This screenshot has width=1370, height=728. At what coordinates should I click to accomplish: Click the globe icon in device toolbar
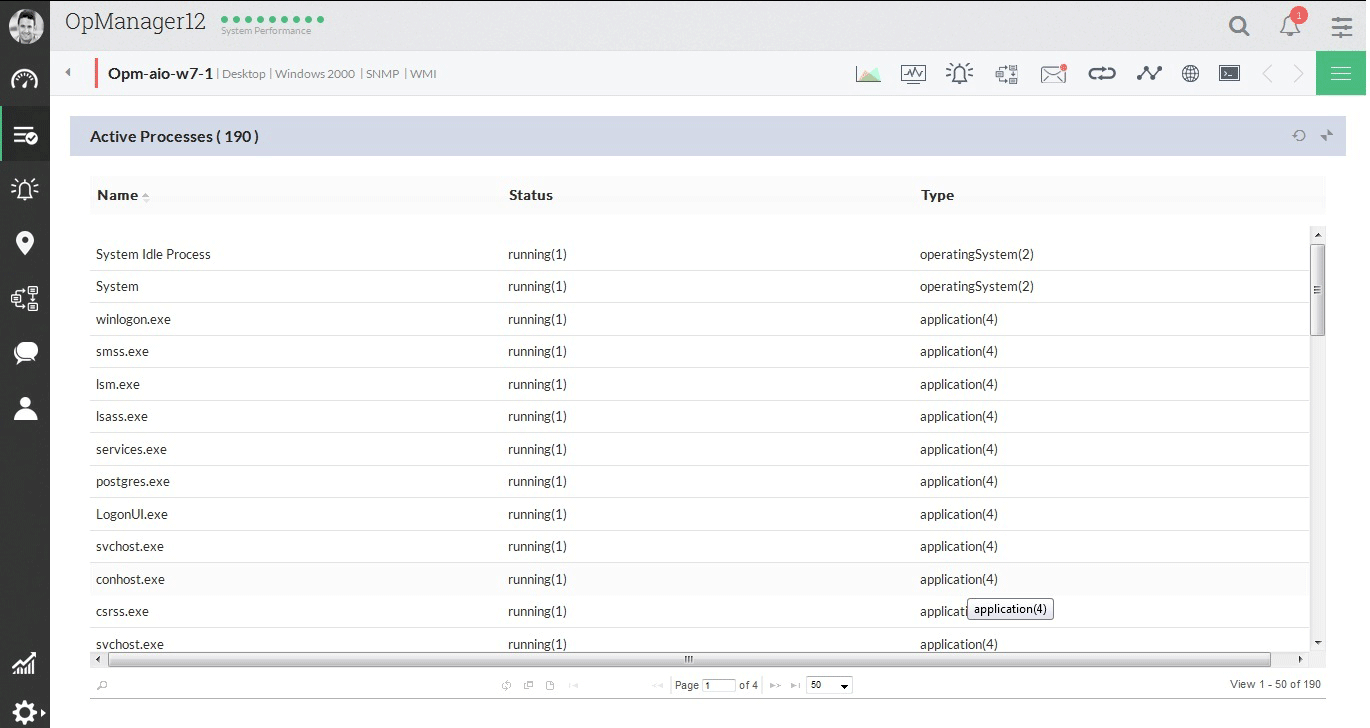(x=1190, y=73)
